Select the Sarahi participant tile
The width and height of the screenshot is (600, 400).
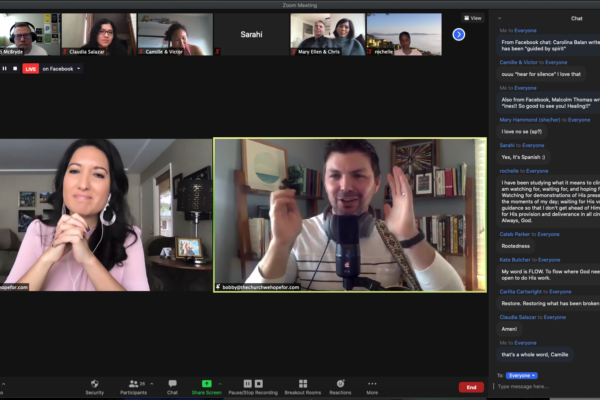[251, 34]
